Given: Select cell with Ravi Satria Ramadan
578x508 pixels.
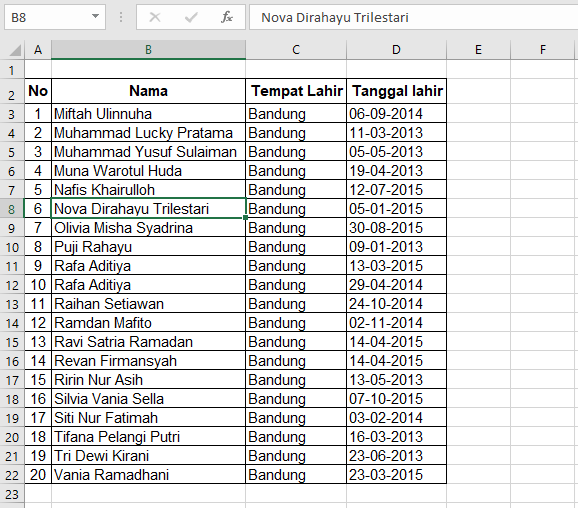Looking at the screenshot, I should (148, 342).
